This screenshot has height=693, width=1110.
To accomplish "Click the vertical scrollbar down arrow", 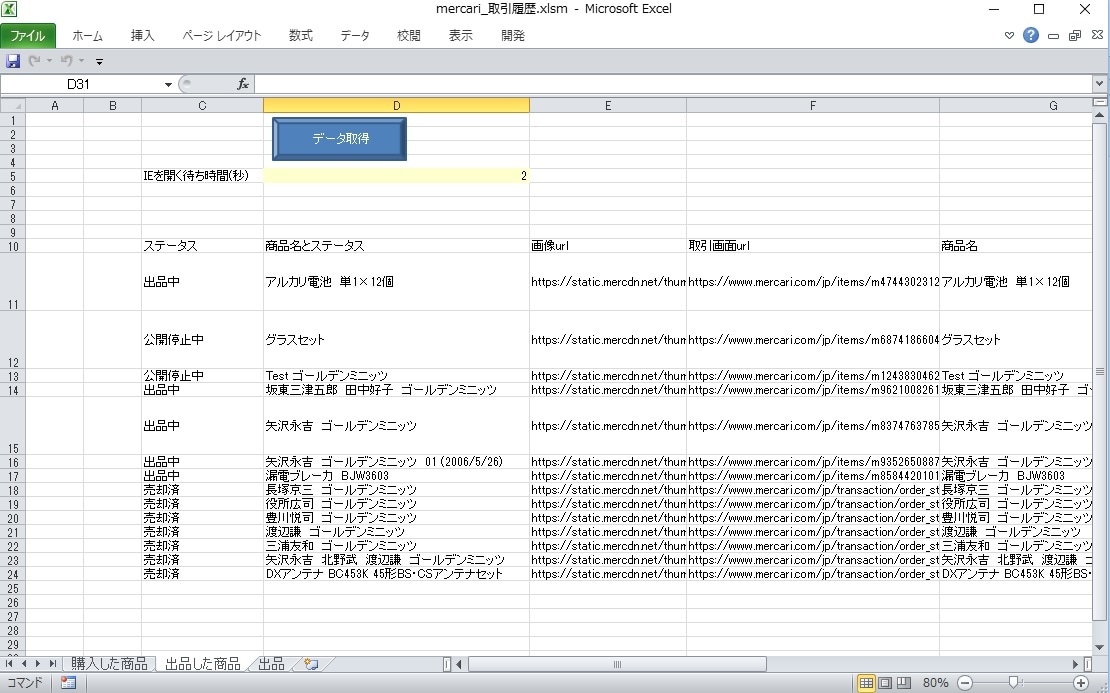I will coord(1099,647).
